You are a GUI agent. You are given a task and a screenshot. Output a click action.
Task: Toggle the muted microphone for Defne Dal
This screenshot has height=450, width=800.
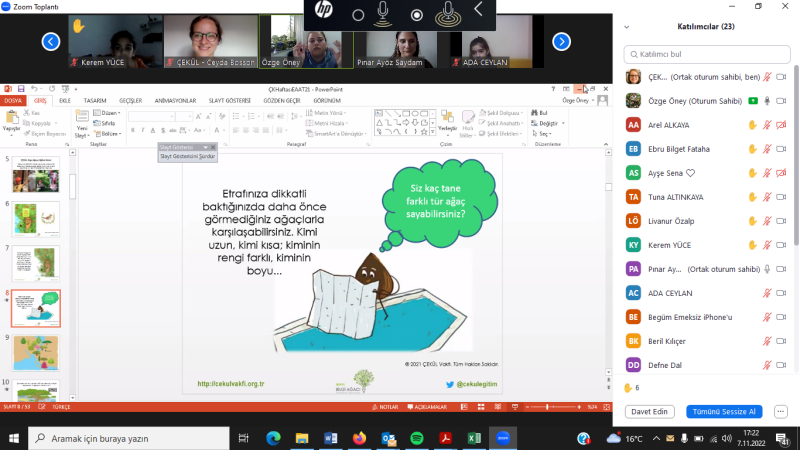767,365
